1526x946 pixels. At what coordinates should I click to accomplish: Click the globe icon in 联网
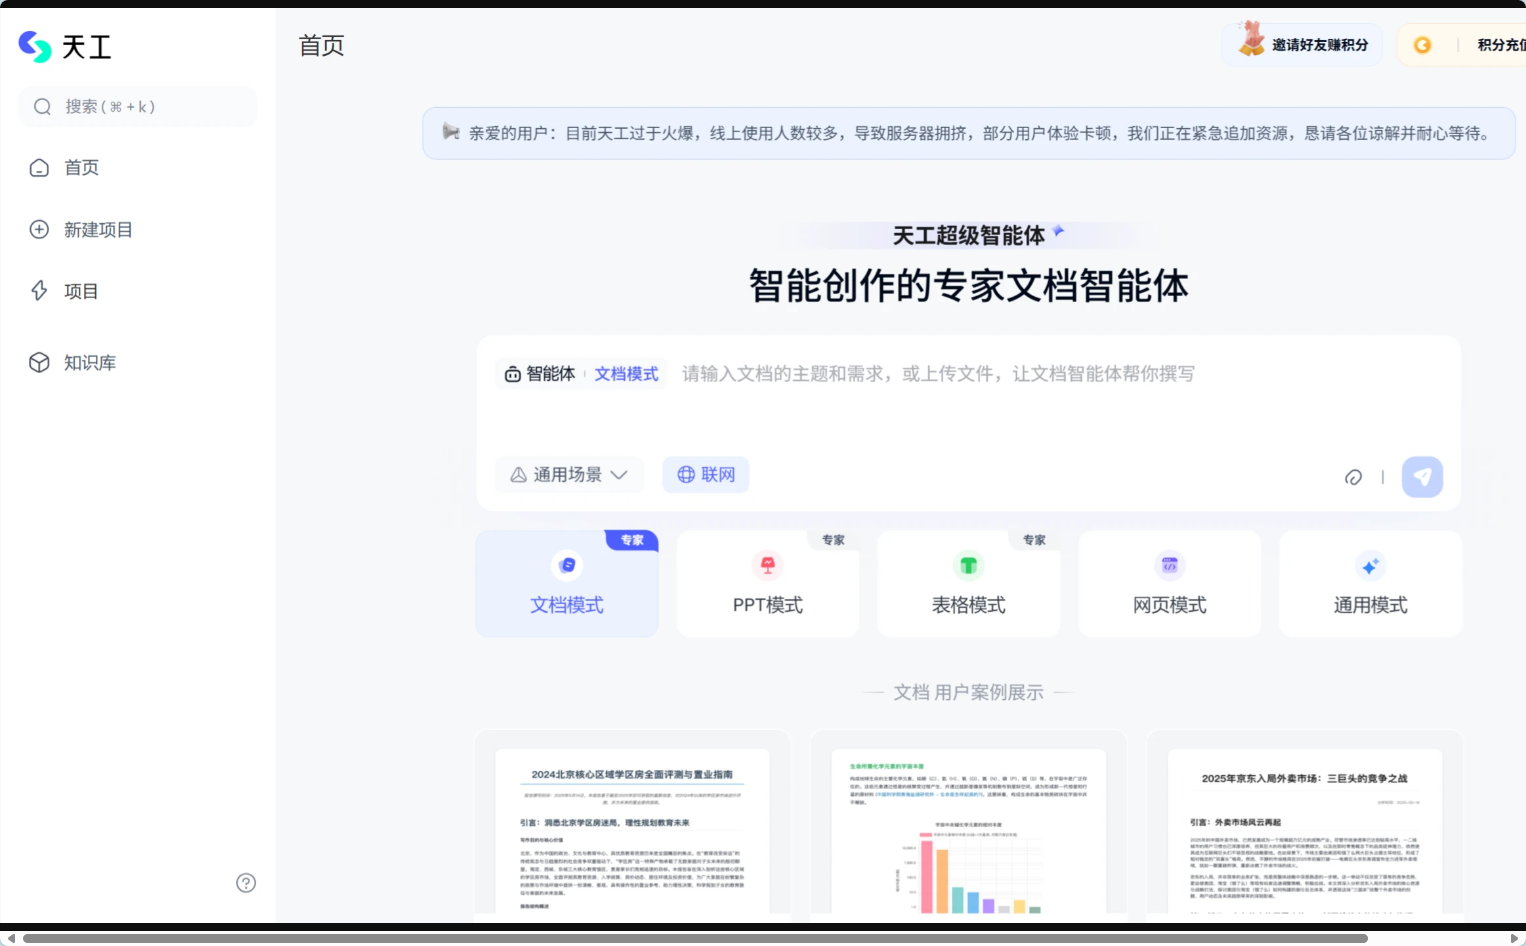click(x=686, y=475)
